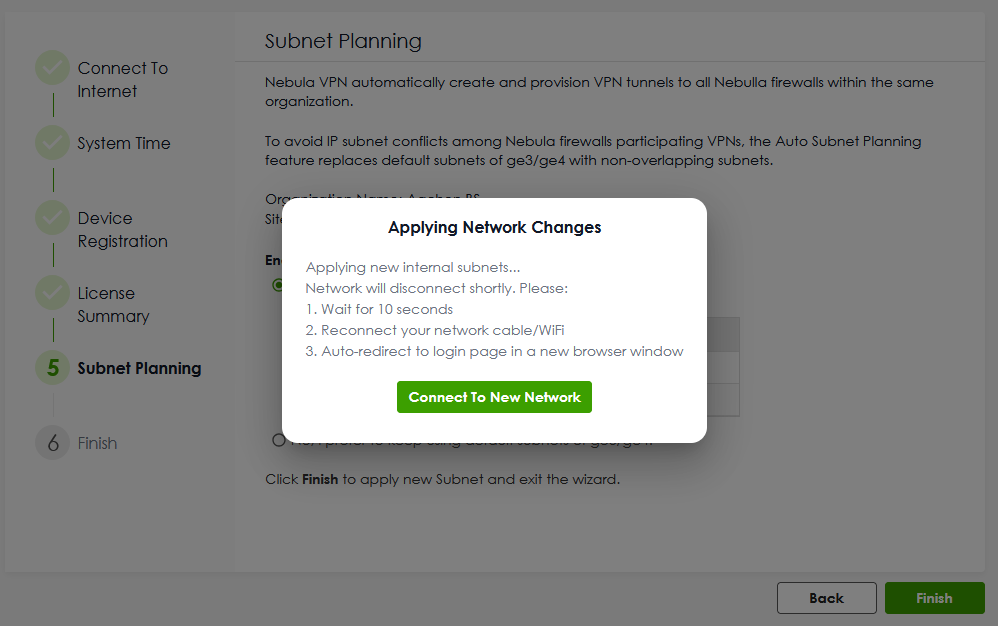Click the step 6 Finish circle icon
998x626 pixels.
52,443
